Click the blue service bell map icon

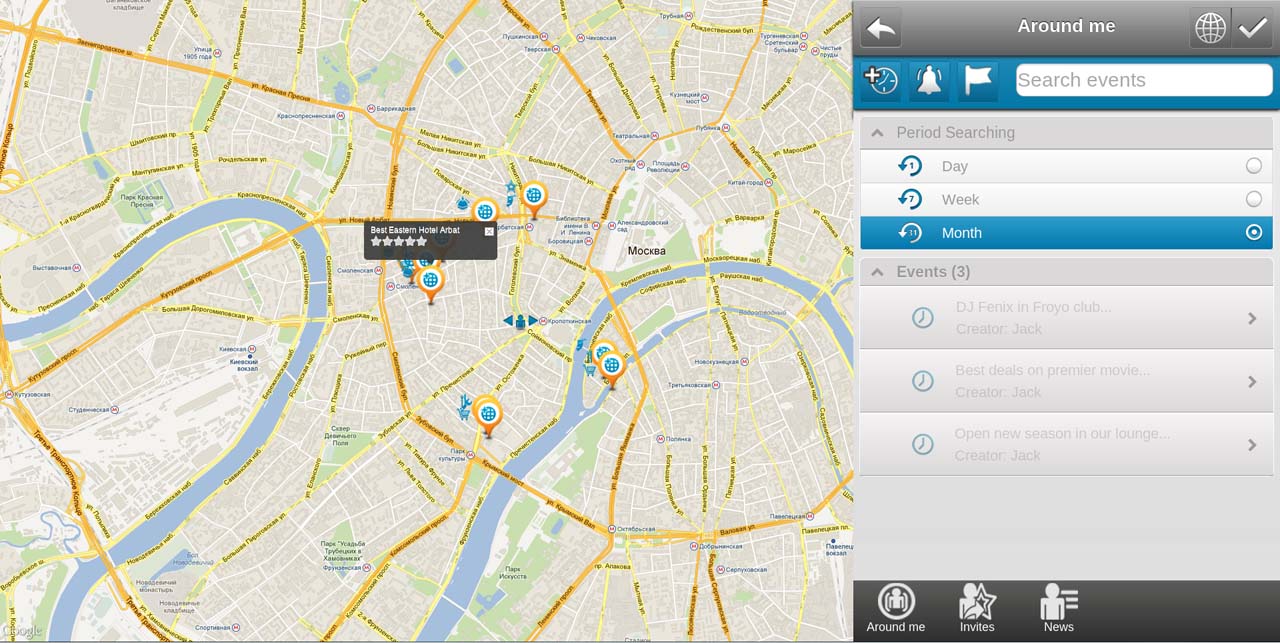click(463, 204)
